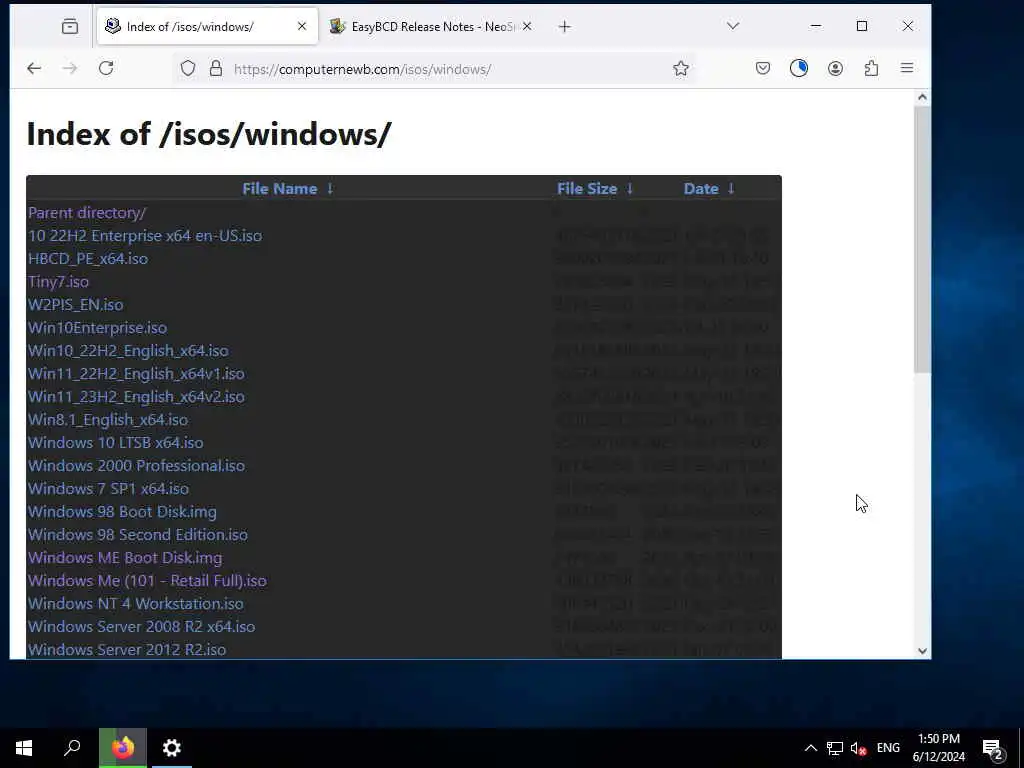Open Windows 7 SP1 x64.iso link
1024x768 pixels.
(108, 488)
